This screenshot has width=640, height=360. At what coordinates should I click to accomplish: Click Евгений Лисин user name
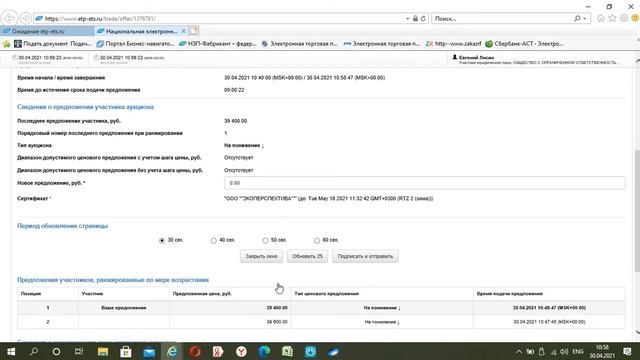tap(476, 58)
